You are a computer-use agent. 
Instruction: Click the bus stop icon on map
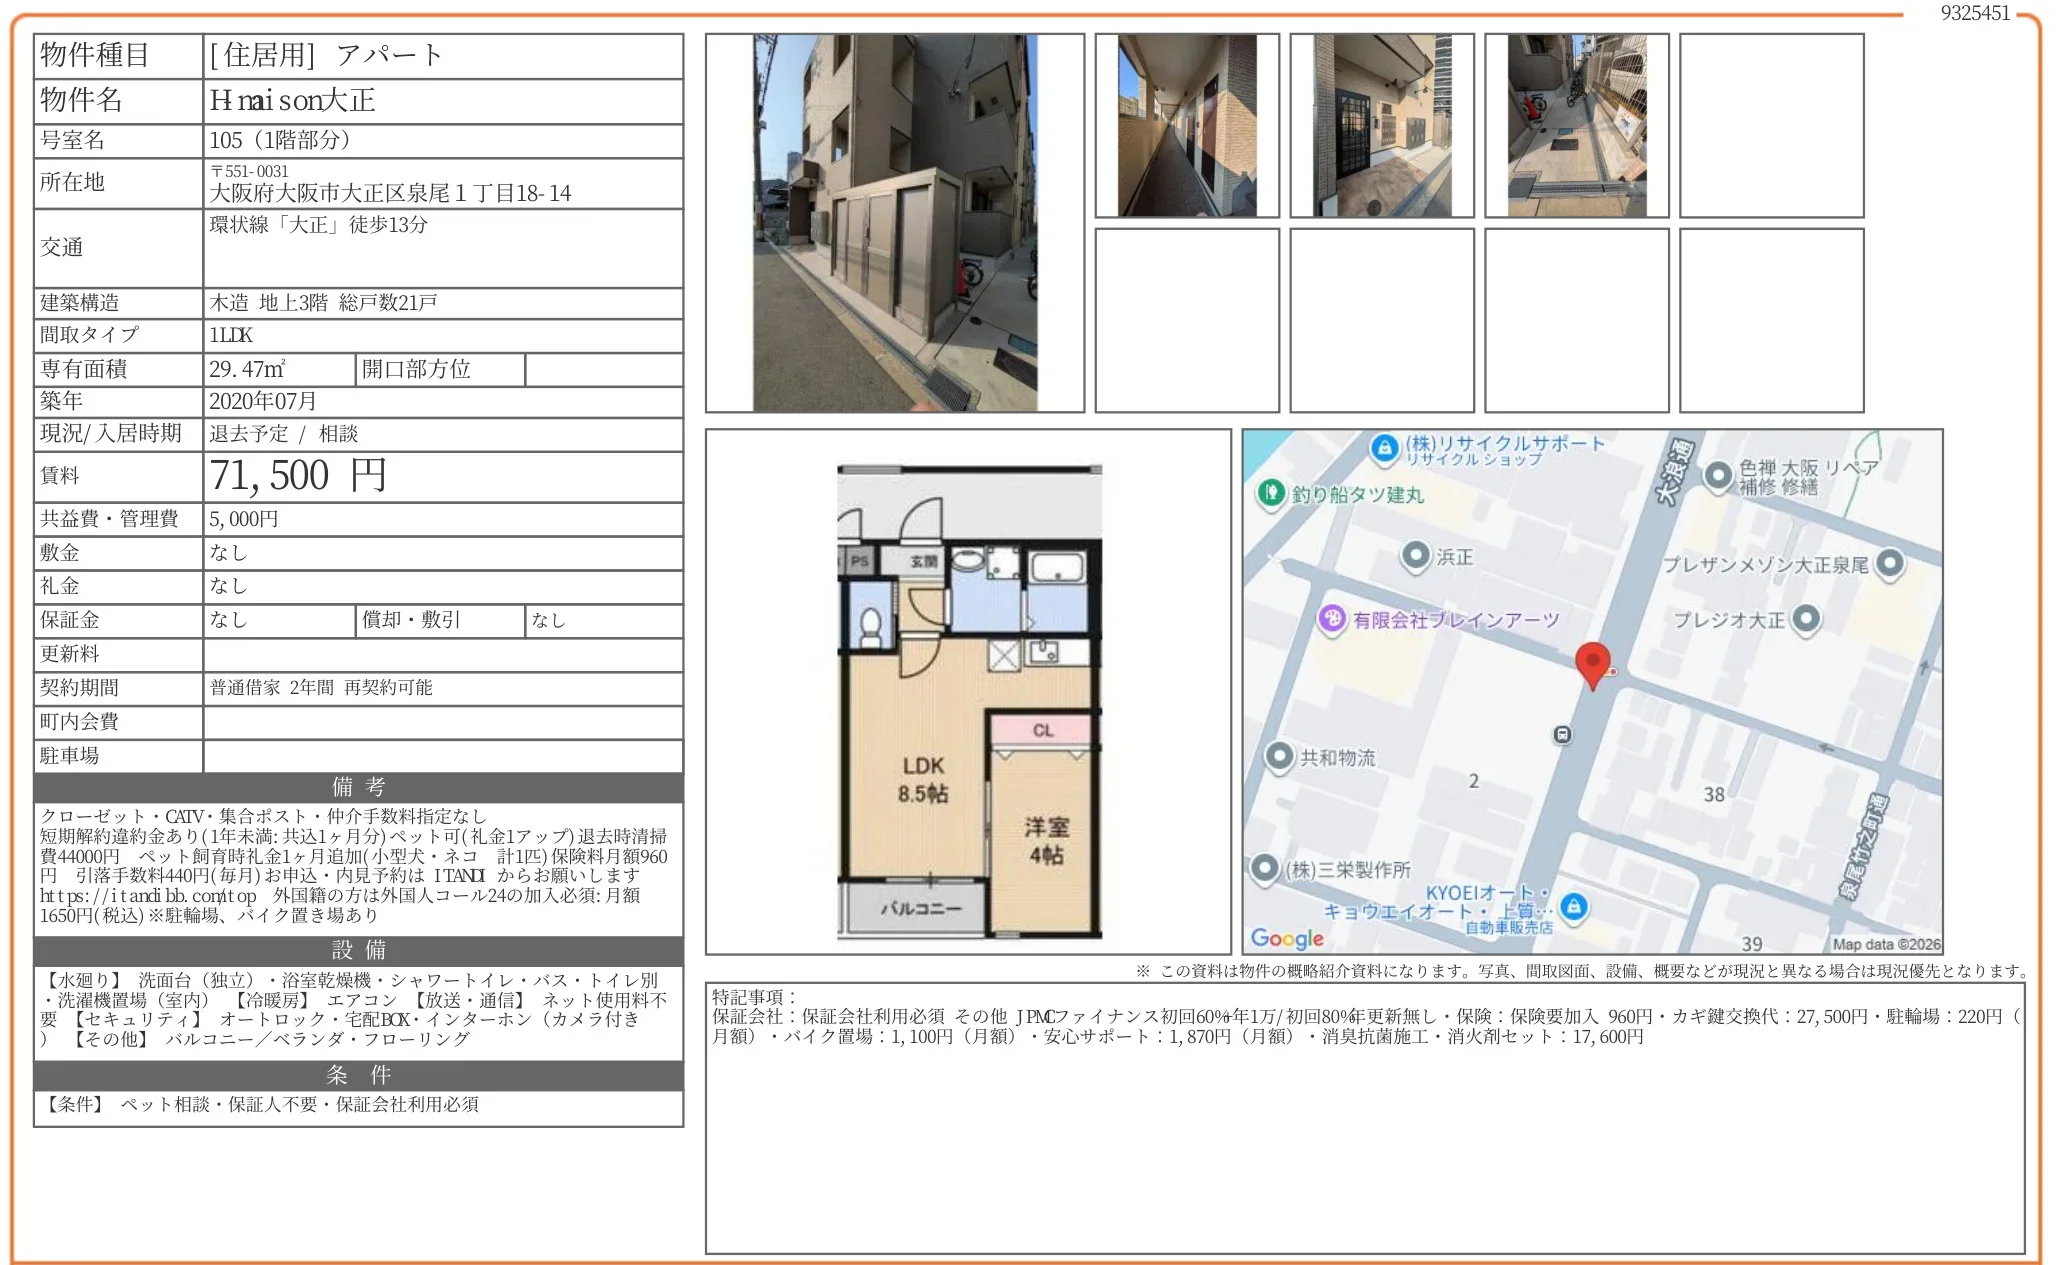(1563, 735)
